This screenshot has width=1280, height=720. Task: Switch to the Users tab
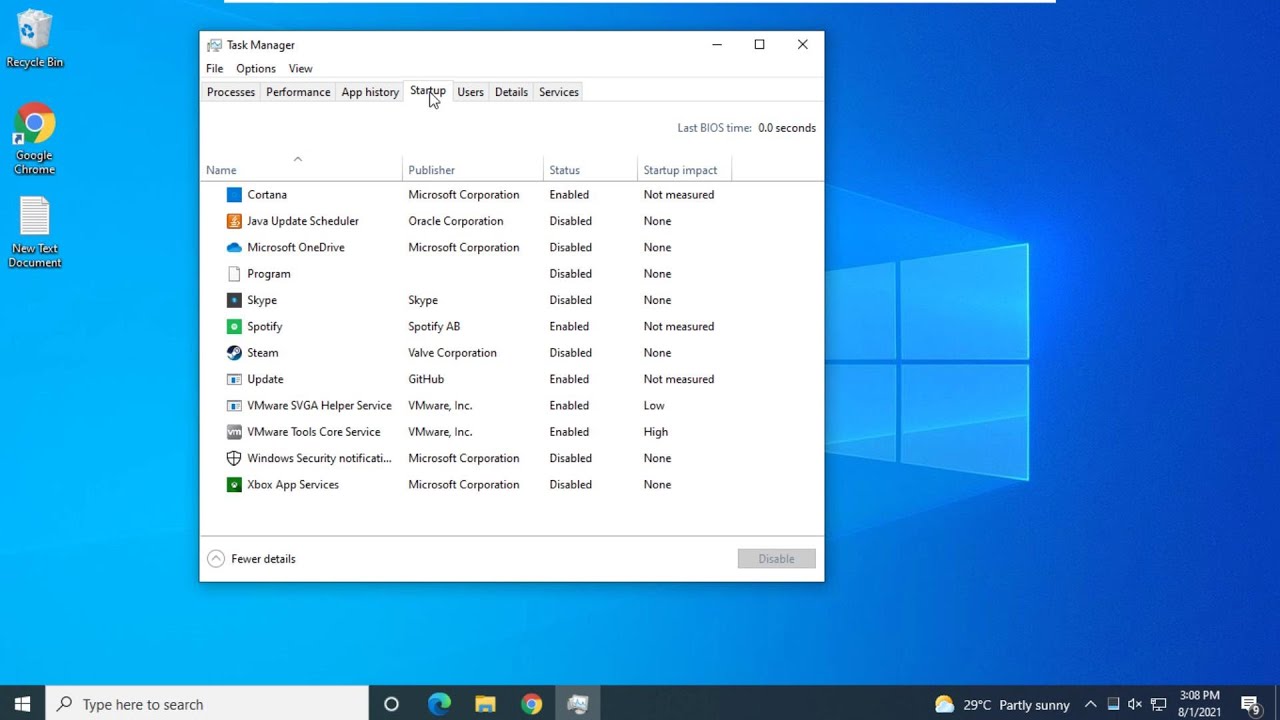coord(470,92)
